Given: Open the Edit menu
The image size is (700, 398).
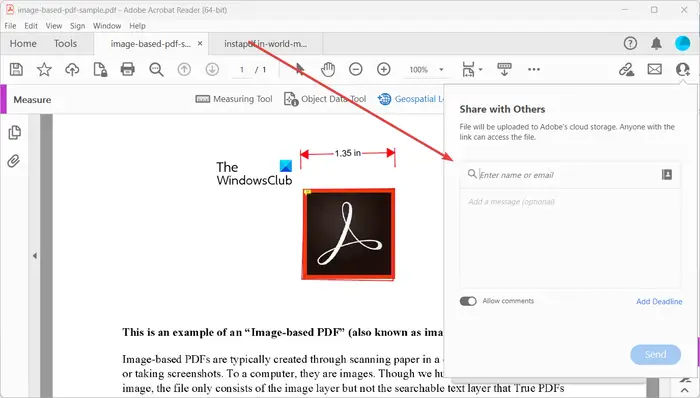Looking at the screenshot, I should pos(31,26).
